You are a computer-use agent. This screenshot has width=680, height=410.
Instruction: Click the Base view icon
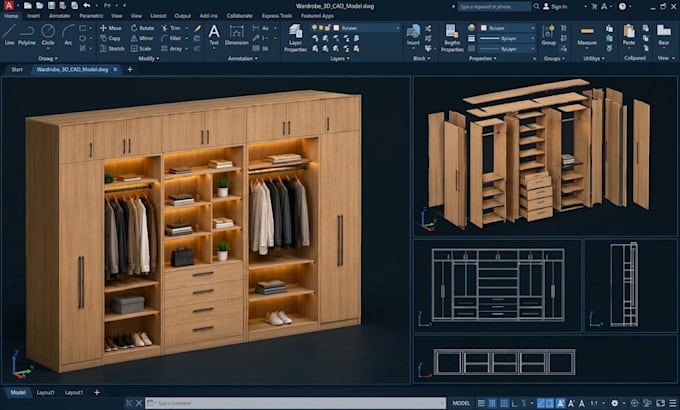(664, 35)
